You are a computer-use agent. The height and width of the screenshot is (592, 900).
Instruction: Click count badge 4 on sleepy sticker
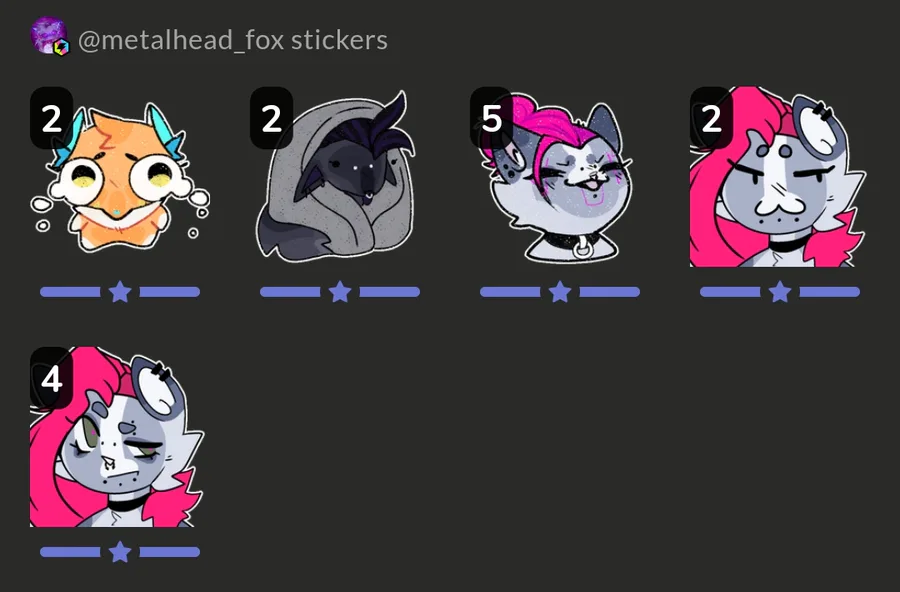[x=52, y=378]
